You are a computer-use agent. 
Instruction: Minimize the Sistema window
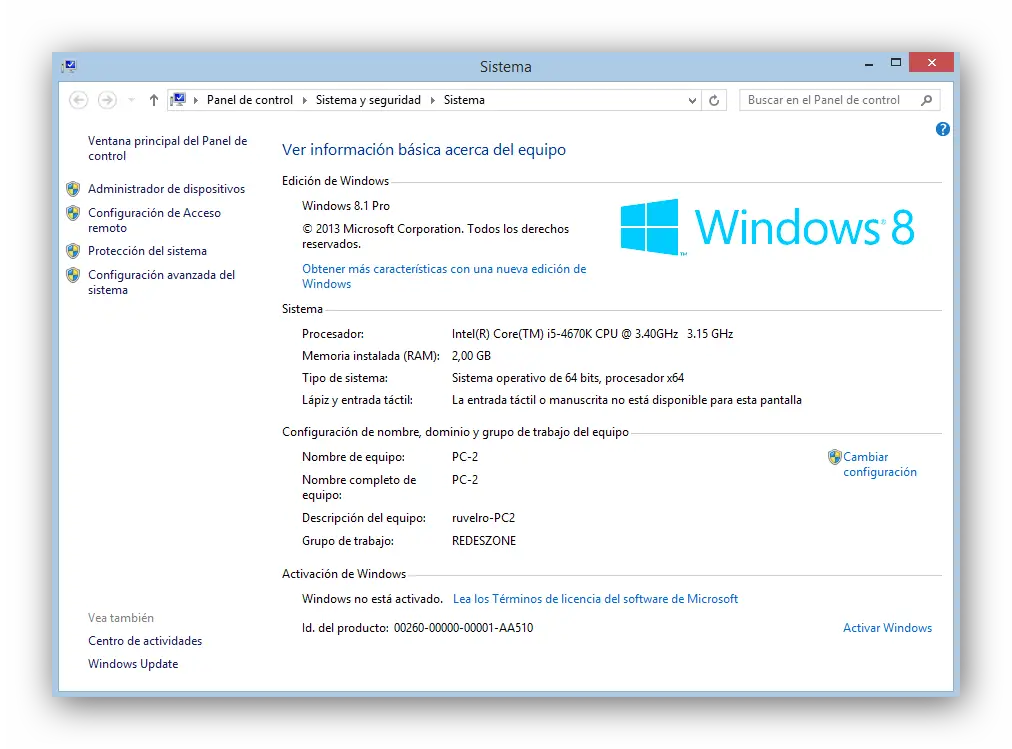coord(869,63)
